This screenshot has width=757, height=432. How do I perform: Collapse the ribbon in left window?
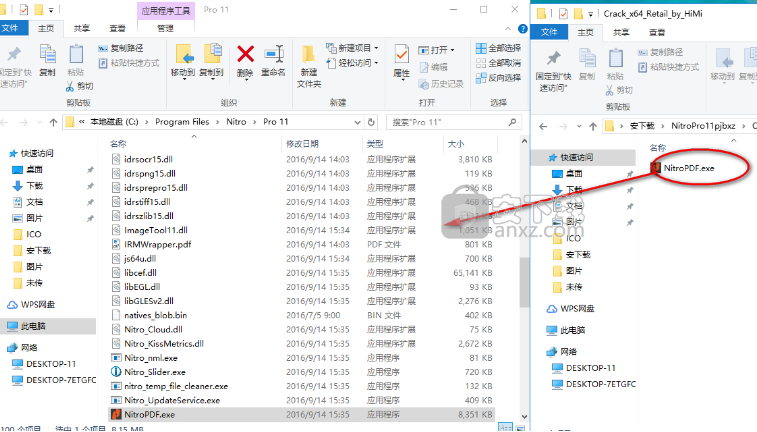point(508,28)
